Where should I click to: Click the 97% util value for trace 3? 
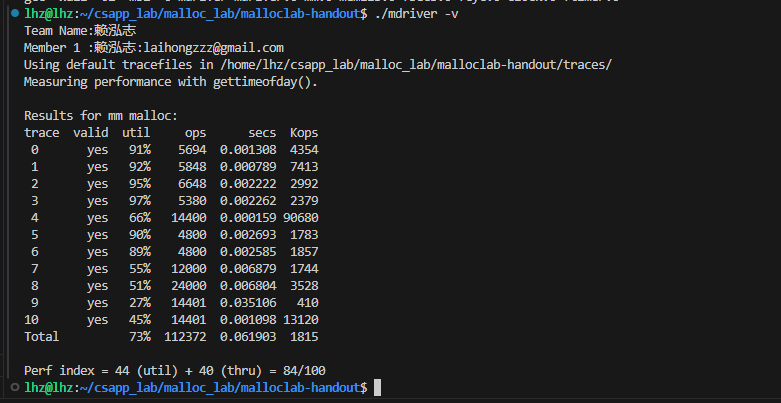(140, 200)
